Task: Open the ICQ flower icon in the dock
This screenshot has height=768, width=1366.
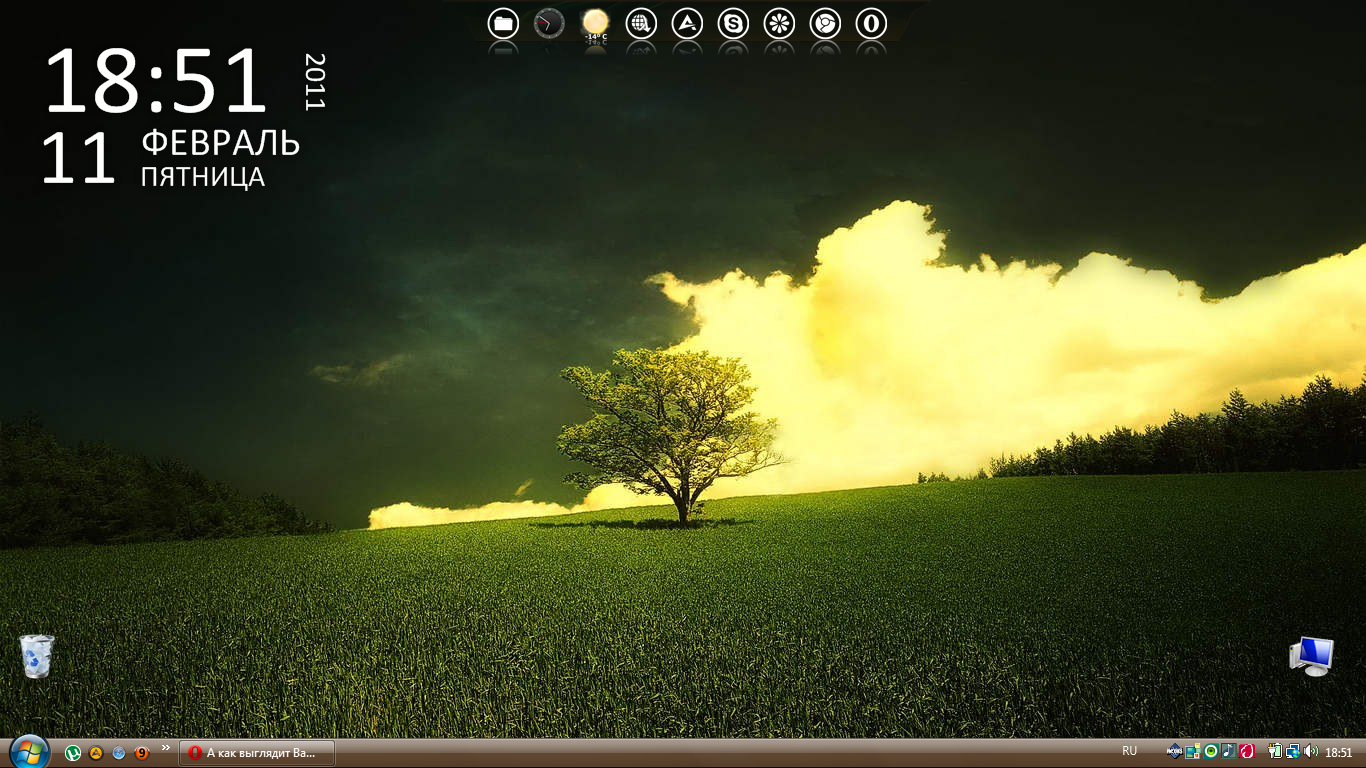Action: (779, 23)
